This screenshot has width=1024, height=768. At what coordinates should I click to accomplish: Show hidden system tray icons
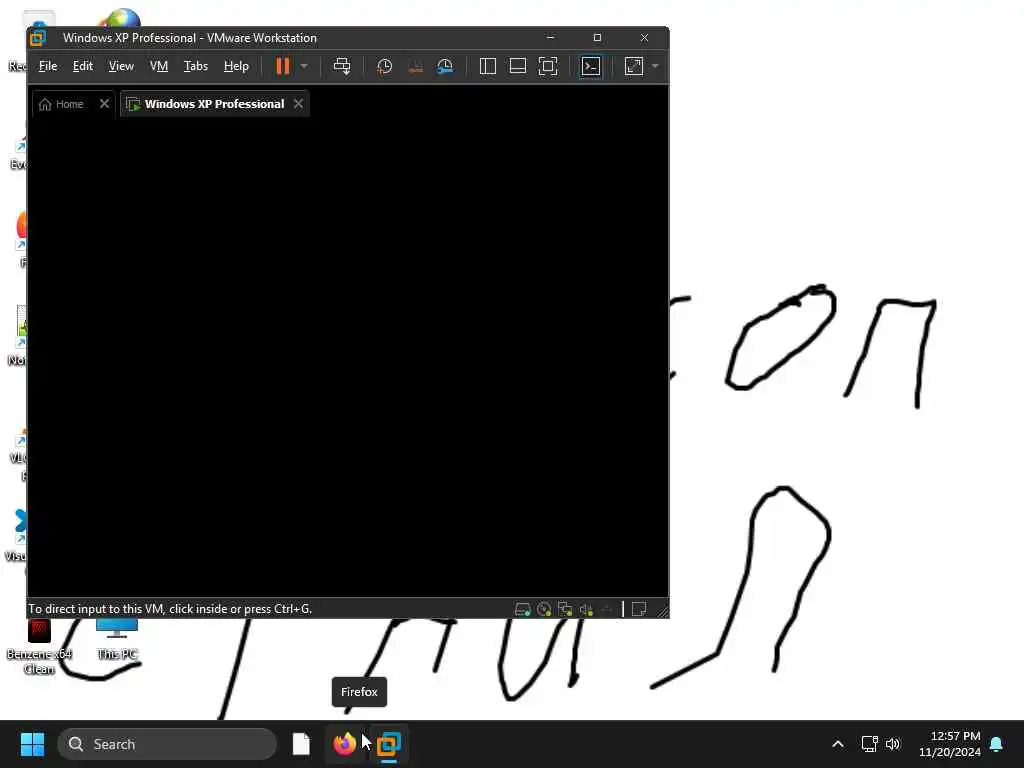pyautogui.click(x=838, y=744)
